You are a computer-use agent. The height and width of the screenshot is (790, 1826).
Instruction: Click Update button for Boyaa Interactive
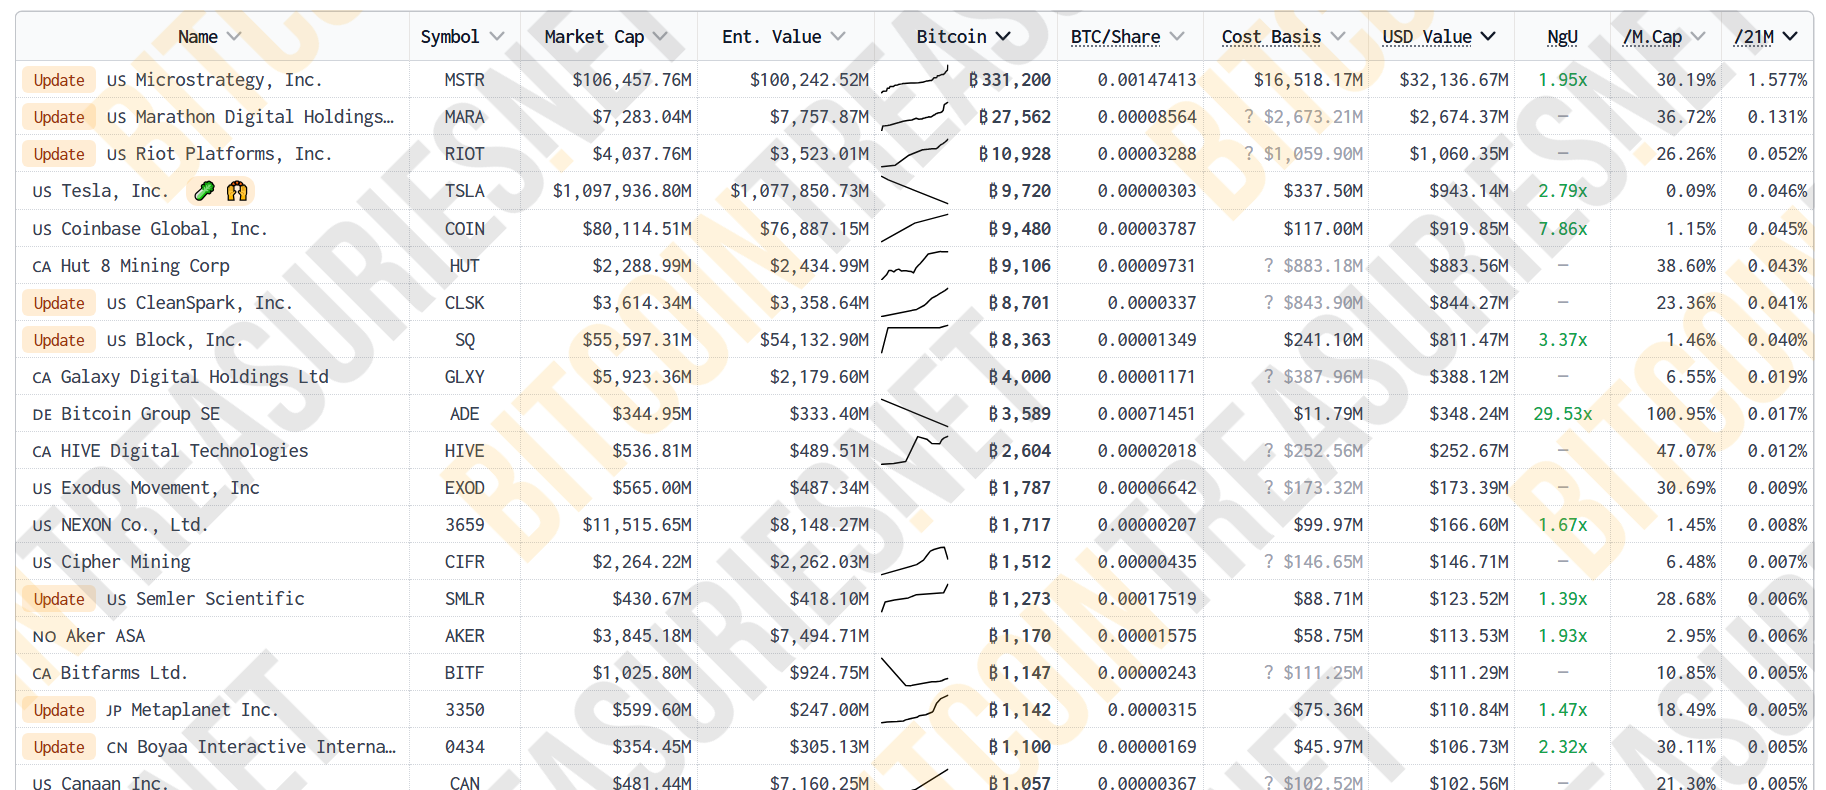point(59,747)
